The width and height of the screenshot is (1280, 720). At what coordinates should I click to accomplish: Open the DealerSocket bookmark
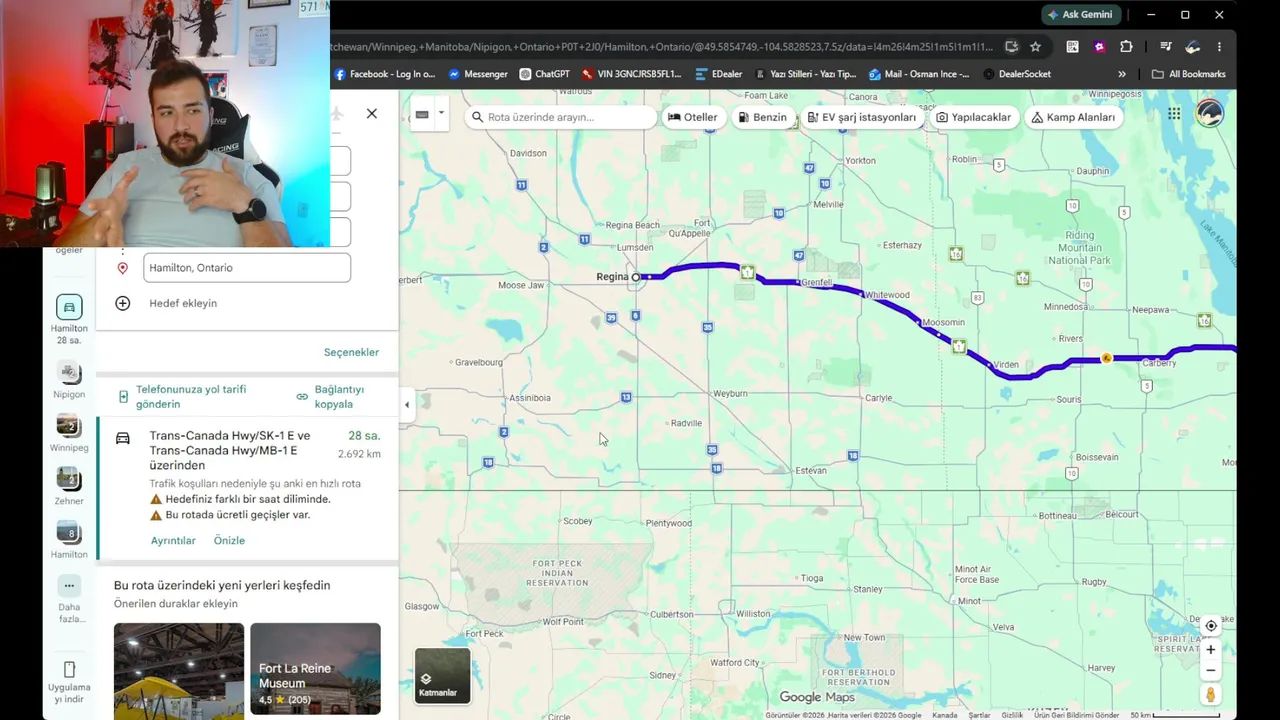1017,74
